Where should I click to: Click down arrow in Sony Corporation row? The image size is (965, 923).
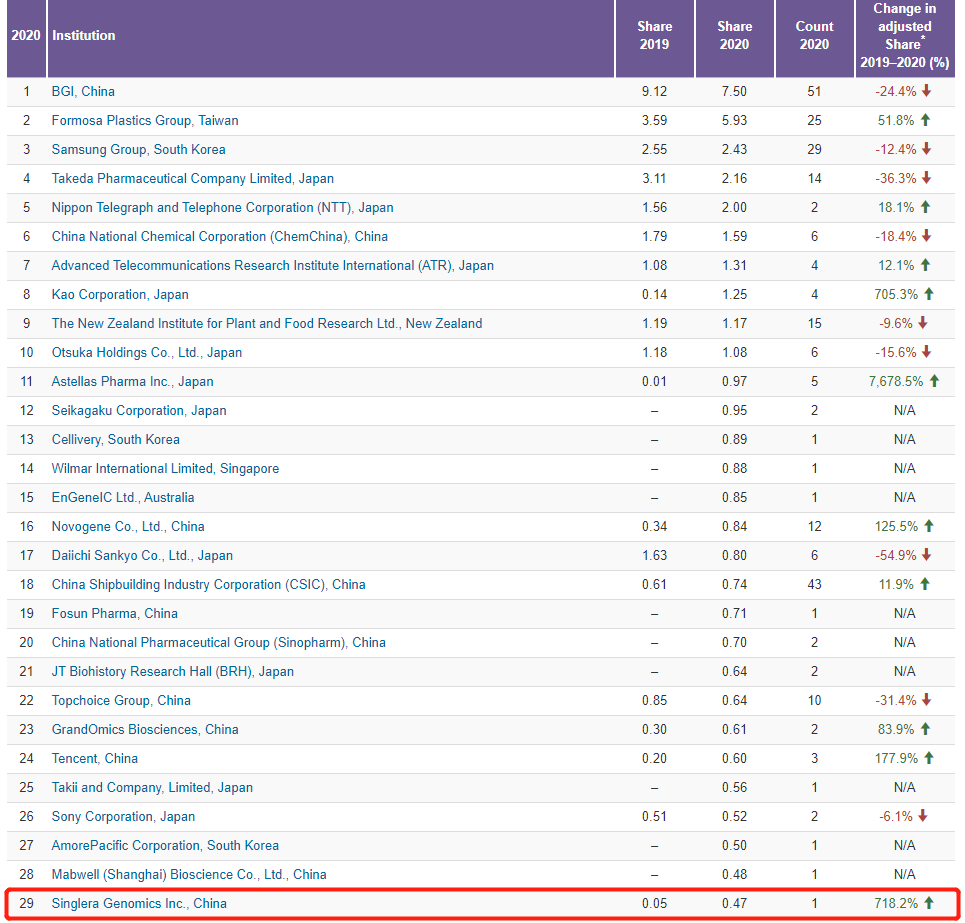[x=923, y=816]
